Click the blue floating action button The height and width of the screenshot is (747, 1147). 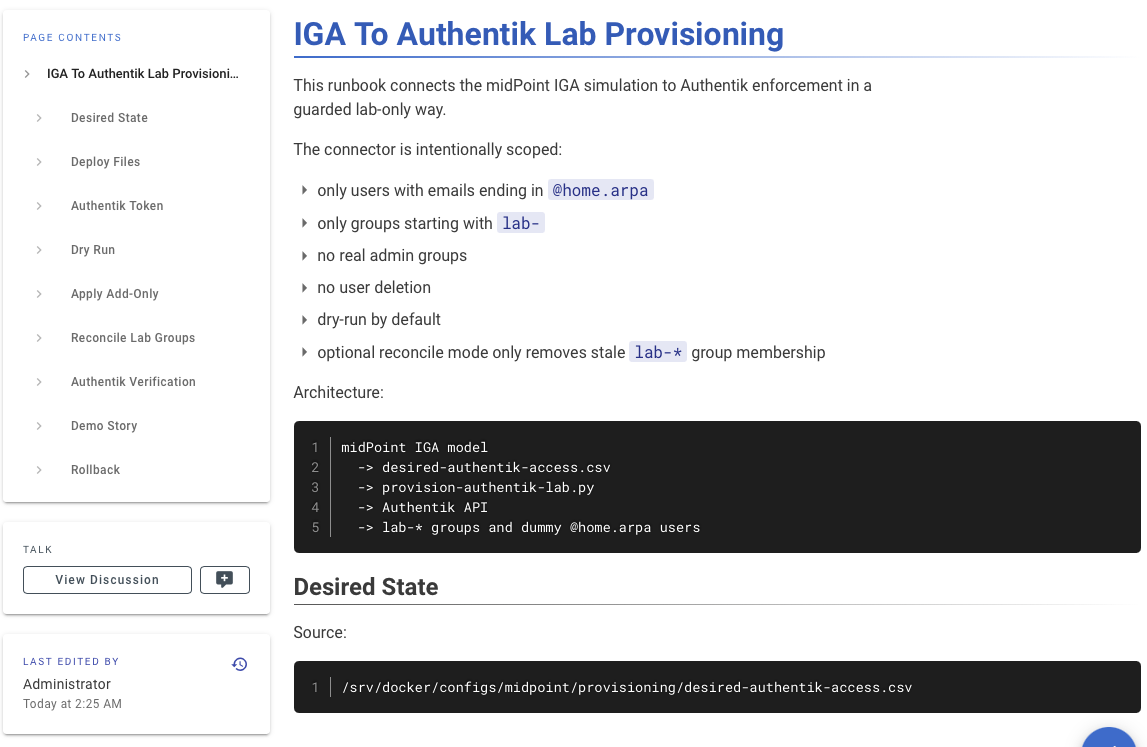pyautogui.click(x=1109, y=737)
